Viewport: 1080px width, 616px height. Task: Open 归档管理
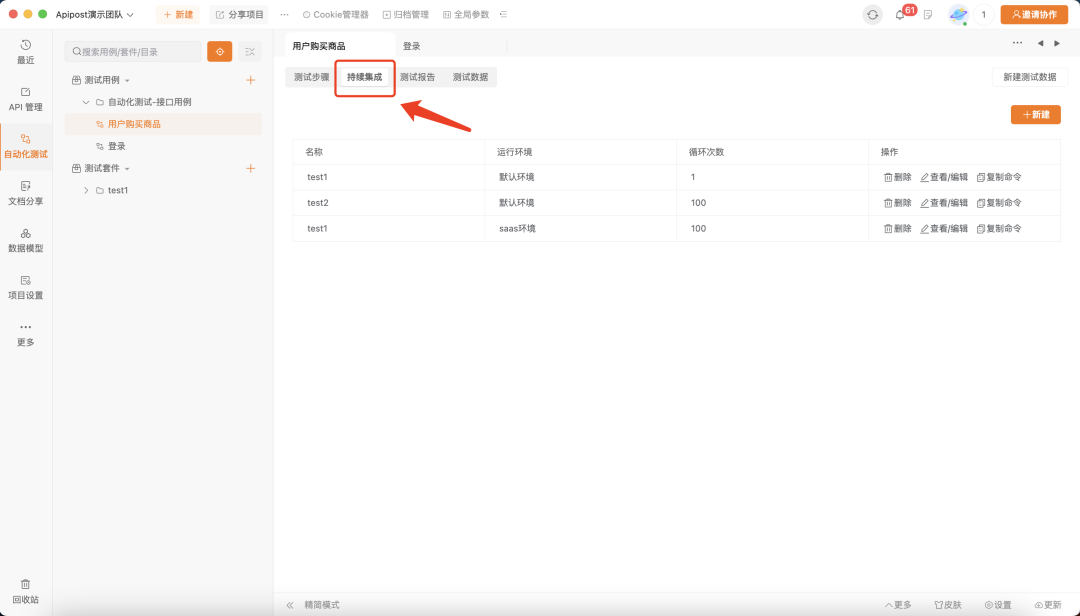[x=406, y=14]
